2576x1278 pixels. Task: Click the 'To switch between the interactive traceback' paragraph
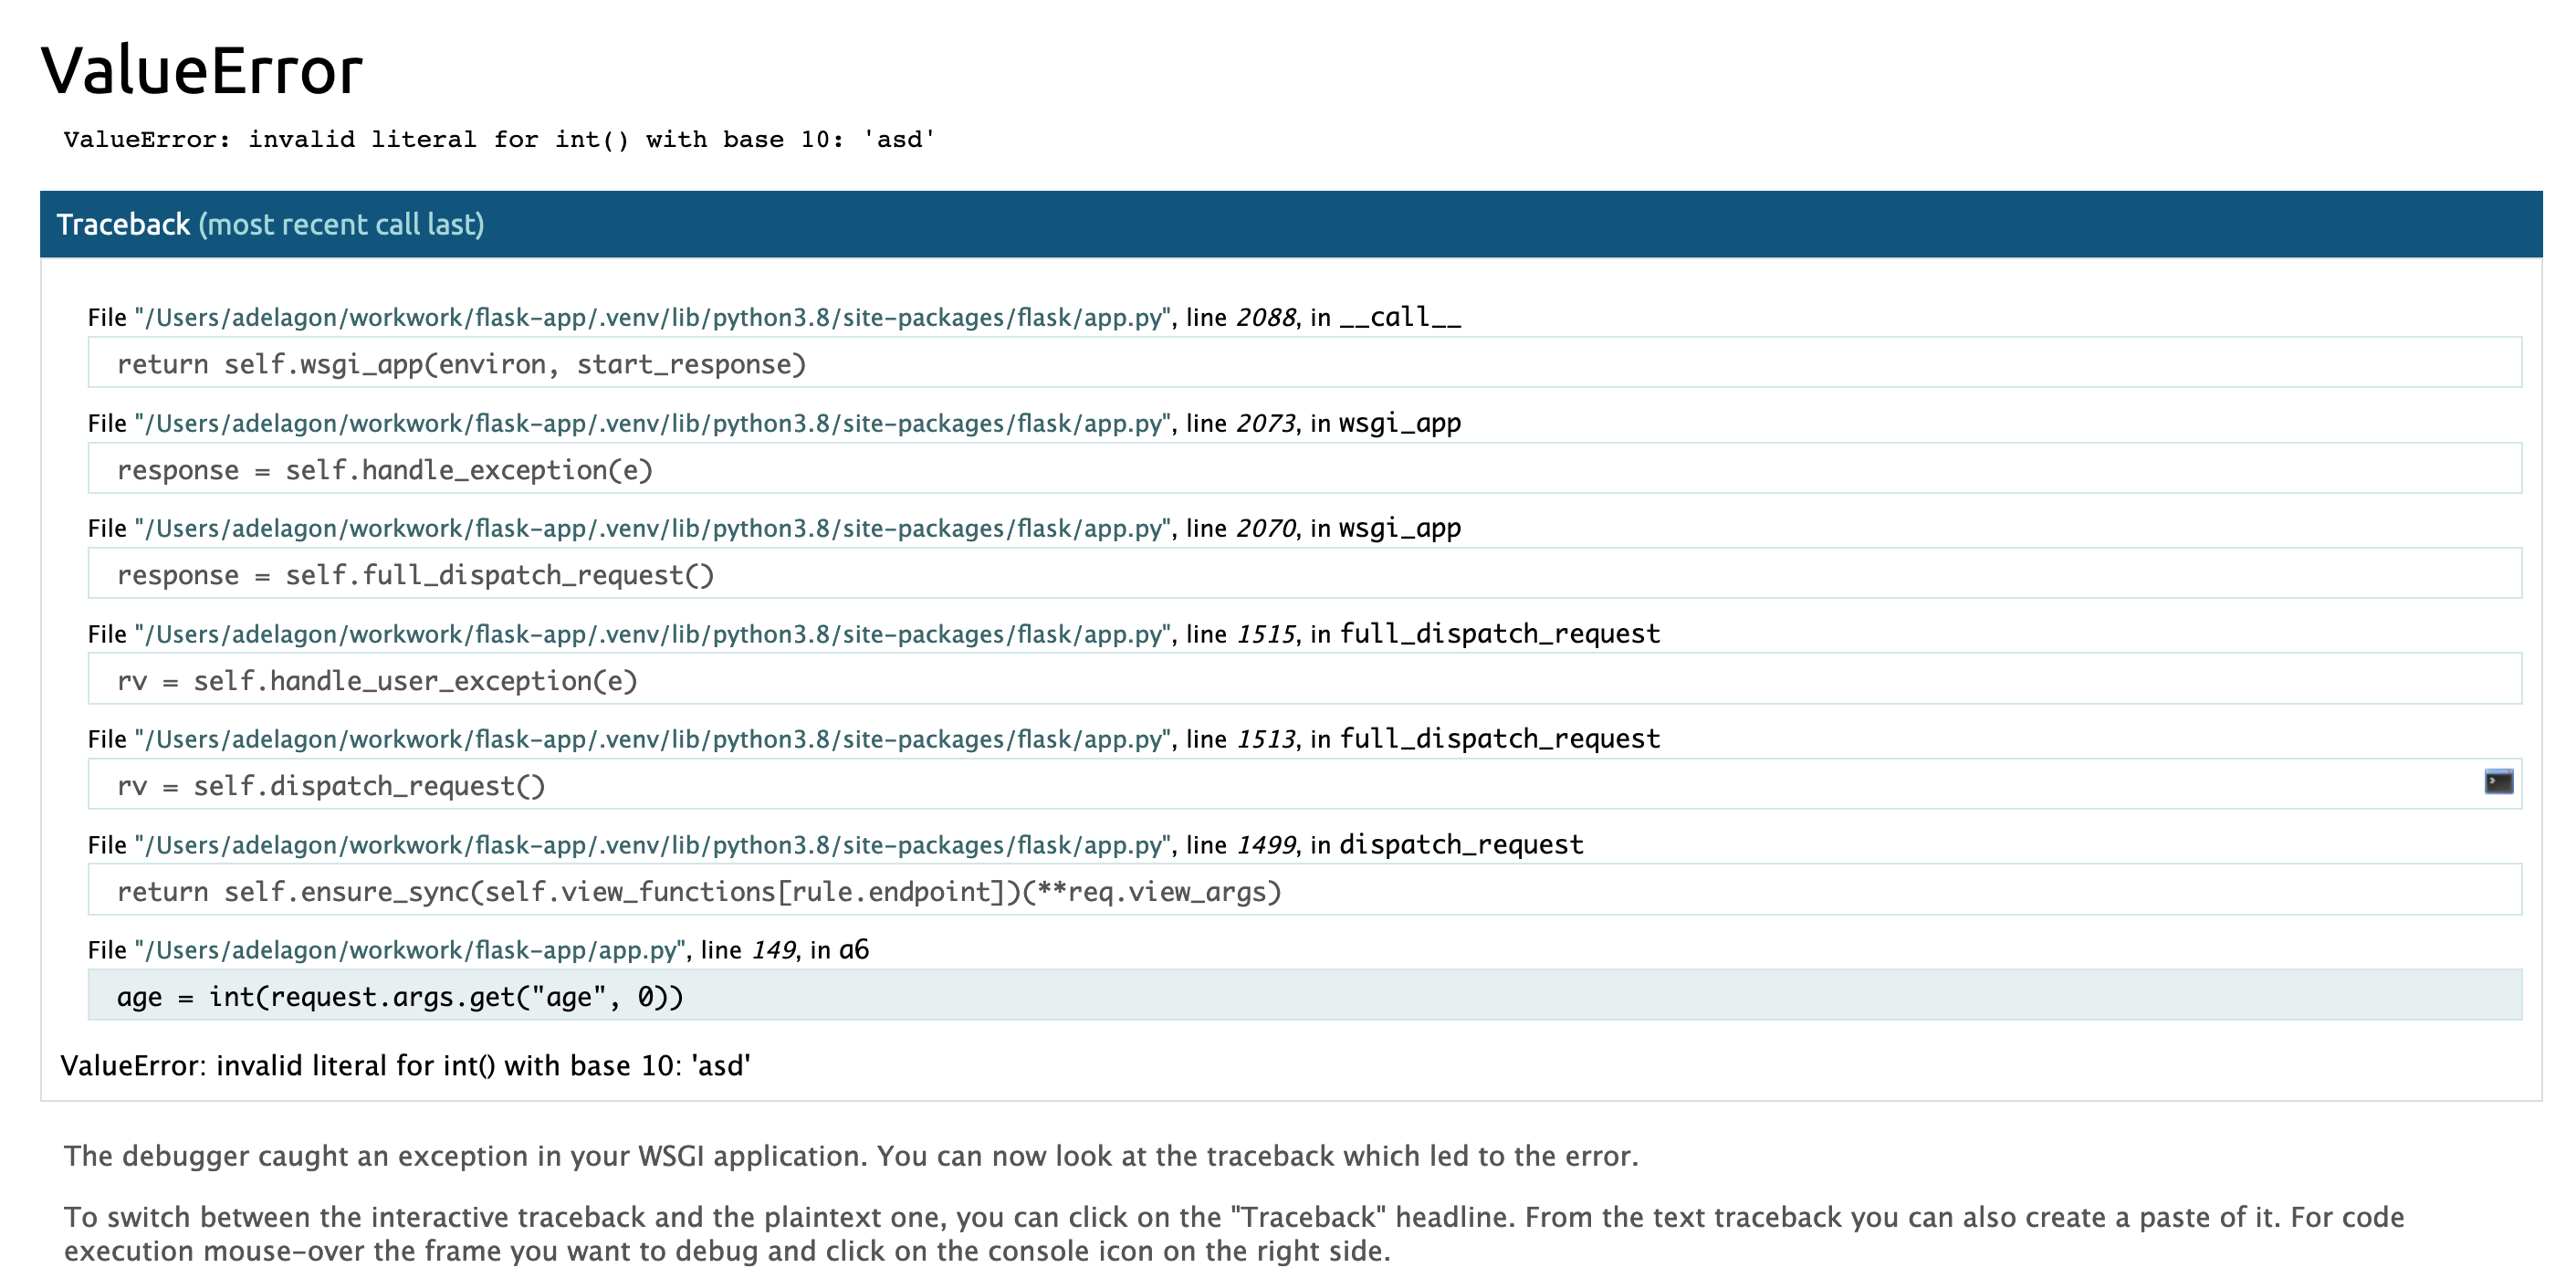[1234, 1233]
